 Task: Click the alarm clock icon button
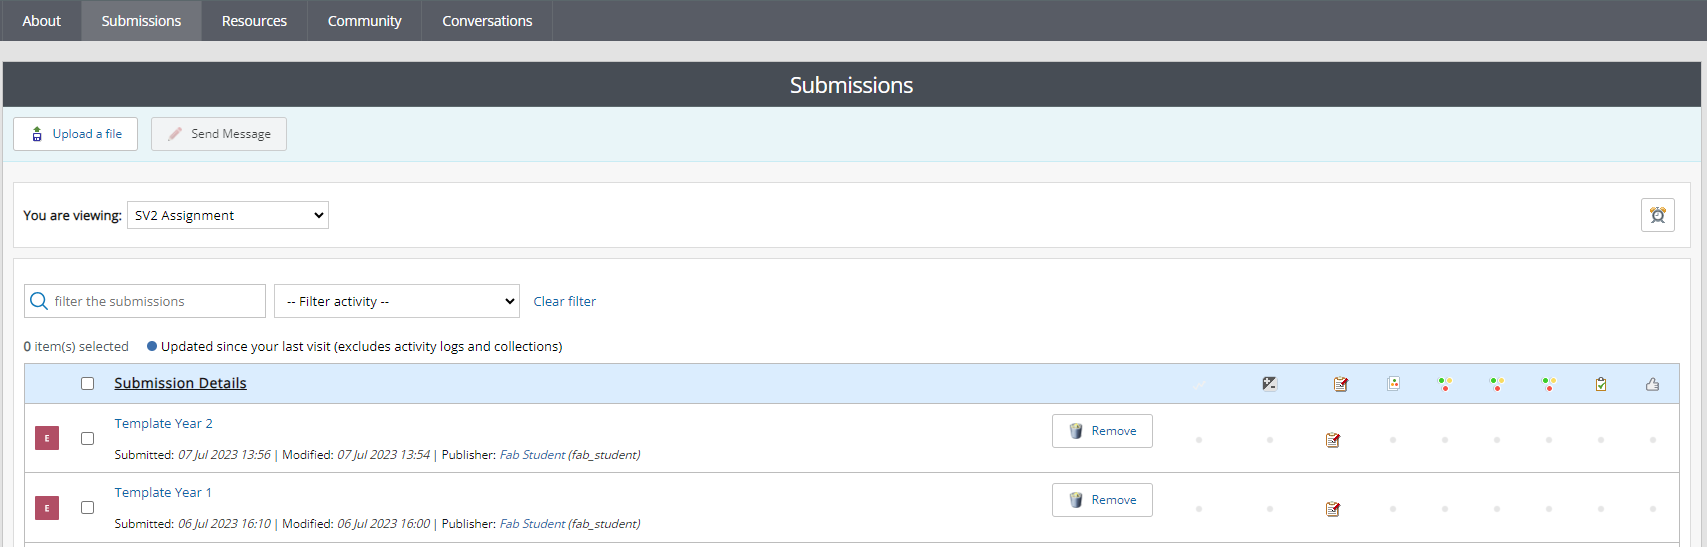coord(1657,215)
